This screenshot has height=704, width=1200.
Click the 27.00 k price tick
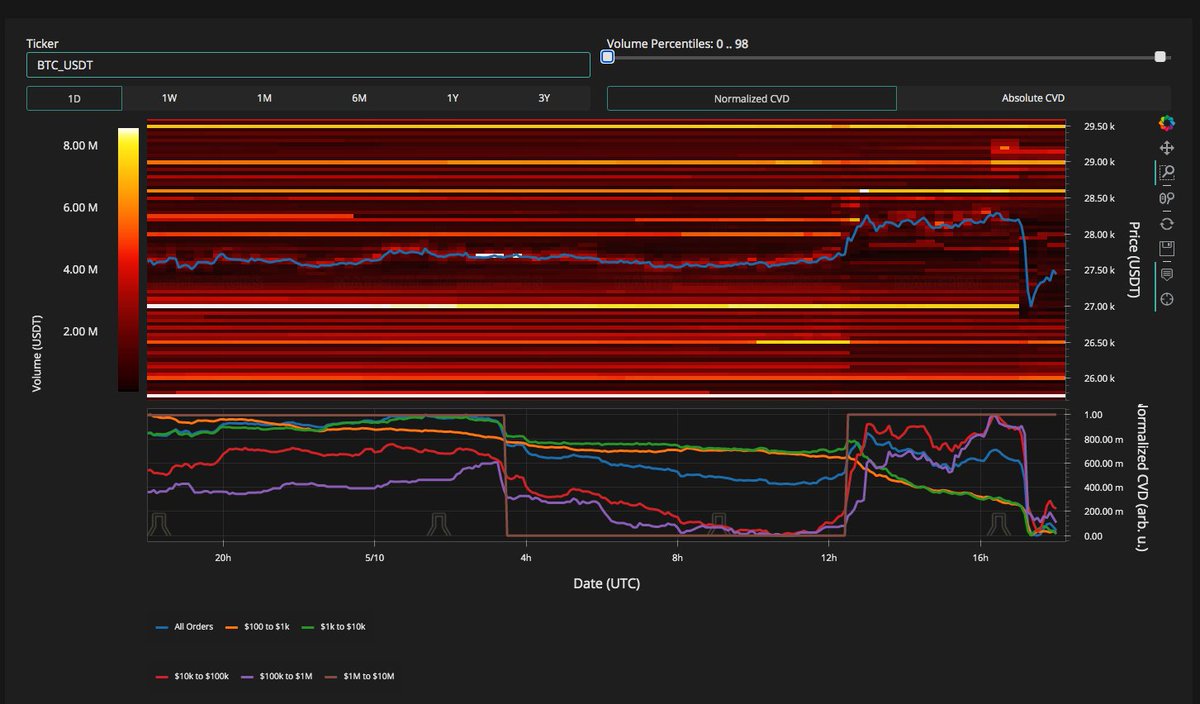point(1099,307)
